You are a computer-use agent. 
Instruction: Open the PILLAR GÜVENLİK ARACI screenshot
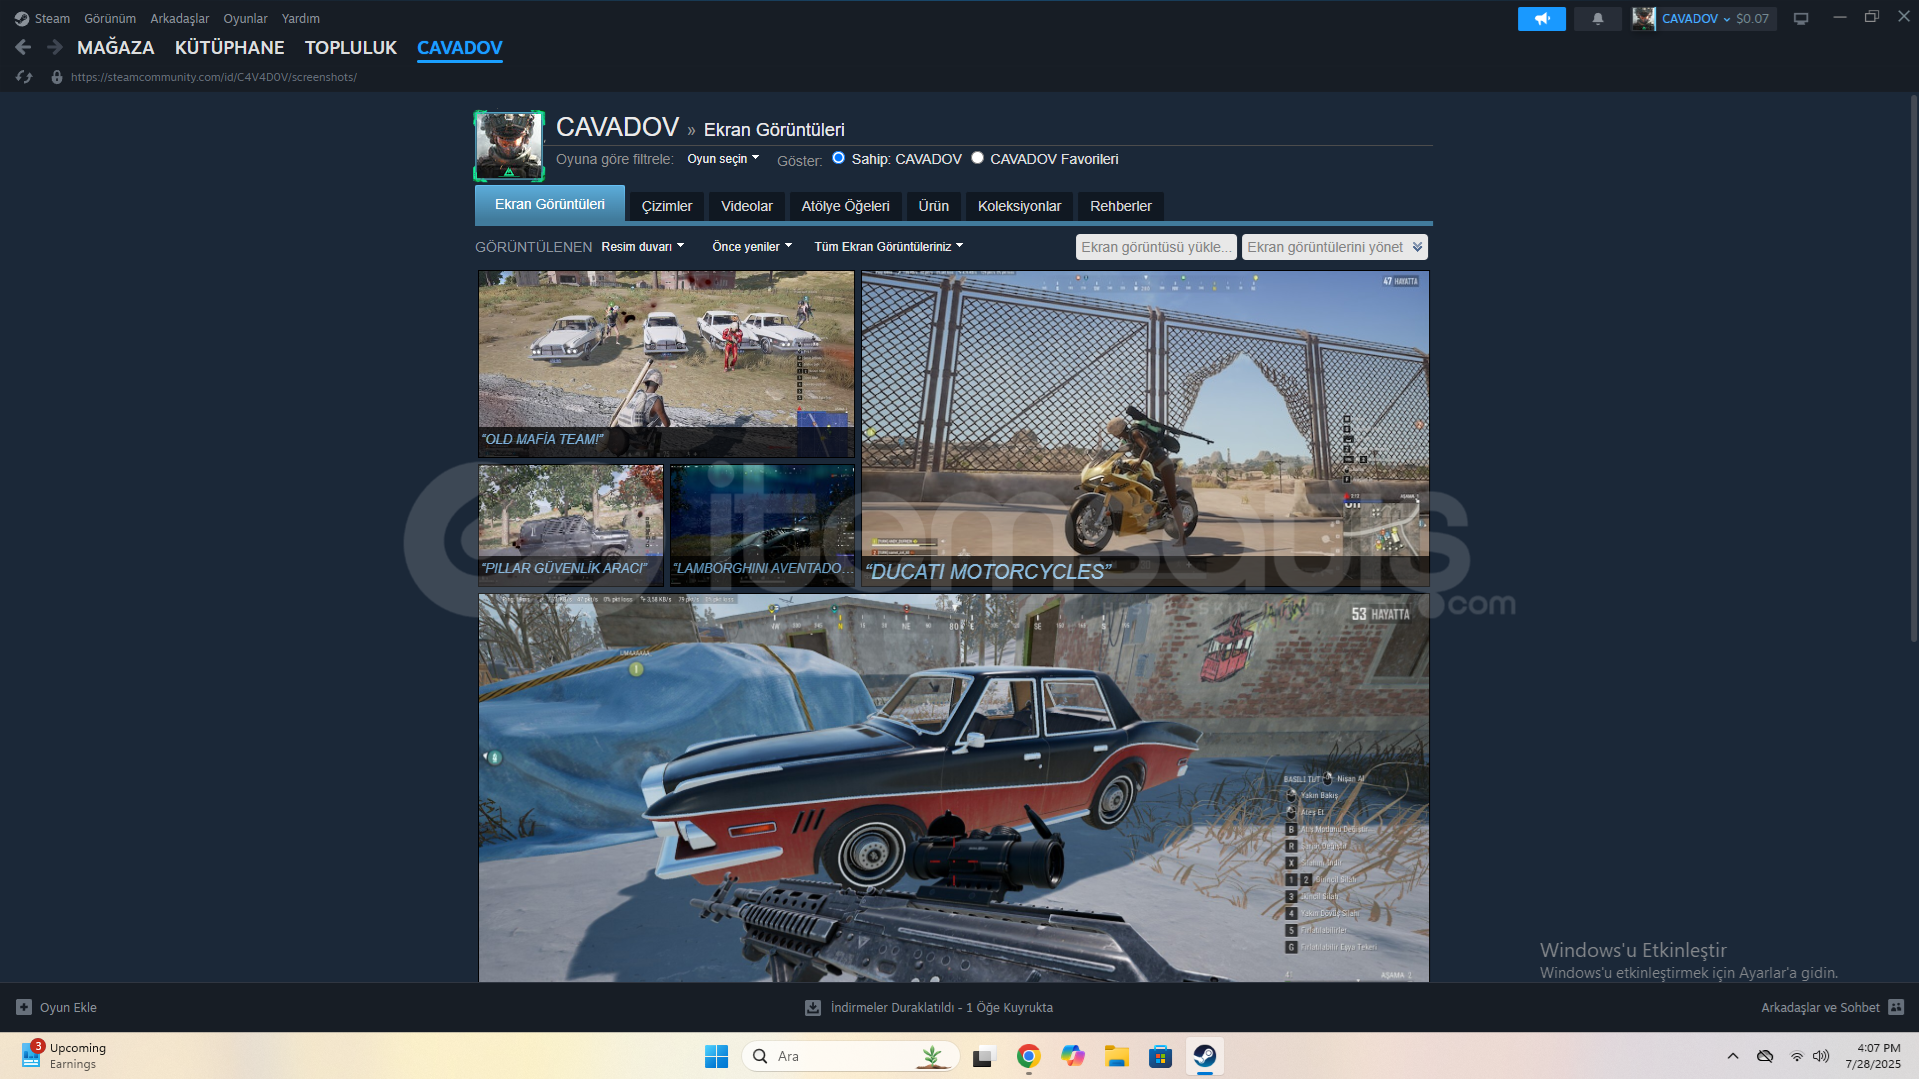[571, 525]
